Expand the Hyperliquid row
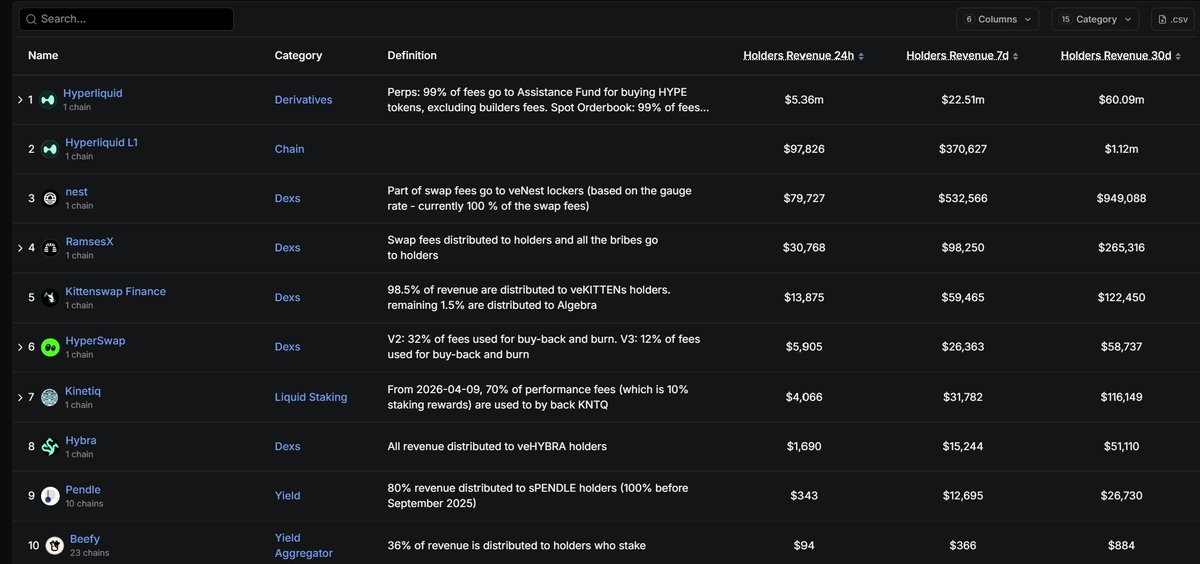Viewport: 1200px width, 564px height. click(x=20, y=100)
